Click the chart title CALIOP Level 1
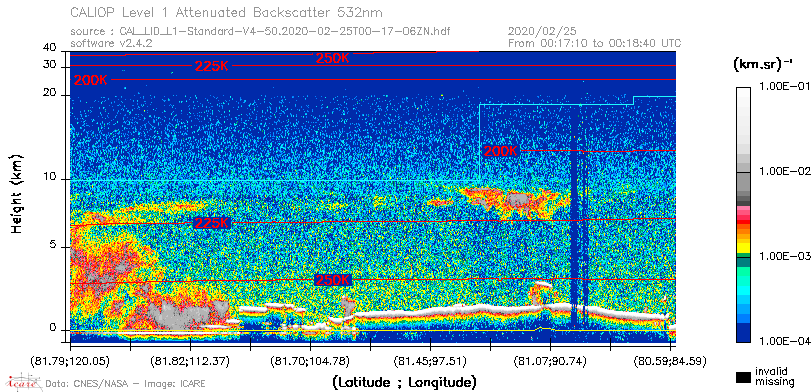This screenshot has height=392, width=811. coord(227,12)
